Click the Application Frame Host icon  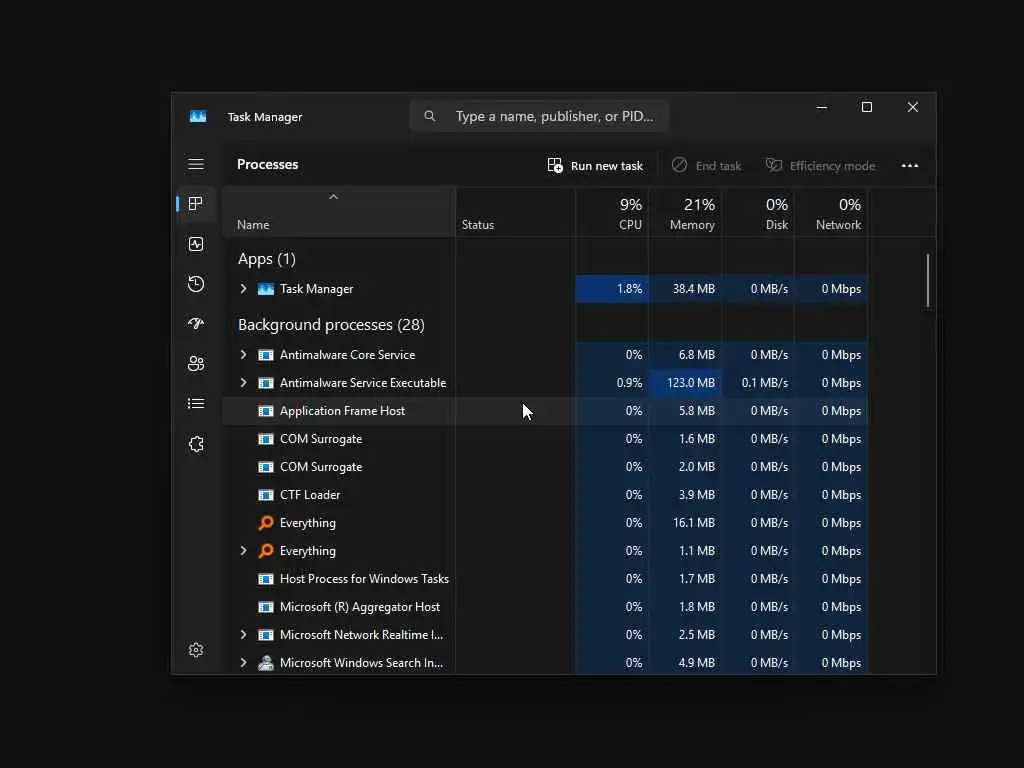[x=266, y=411]
